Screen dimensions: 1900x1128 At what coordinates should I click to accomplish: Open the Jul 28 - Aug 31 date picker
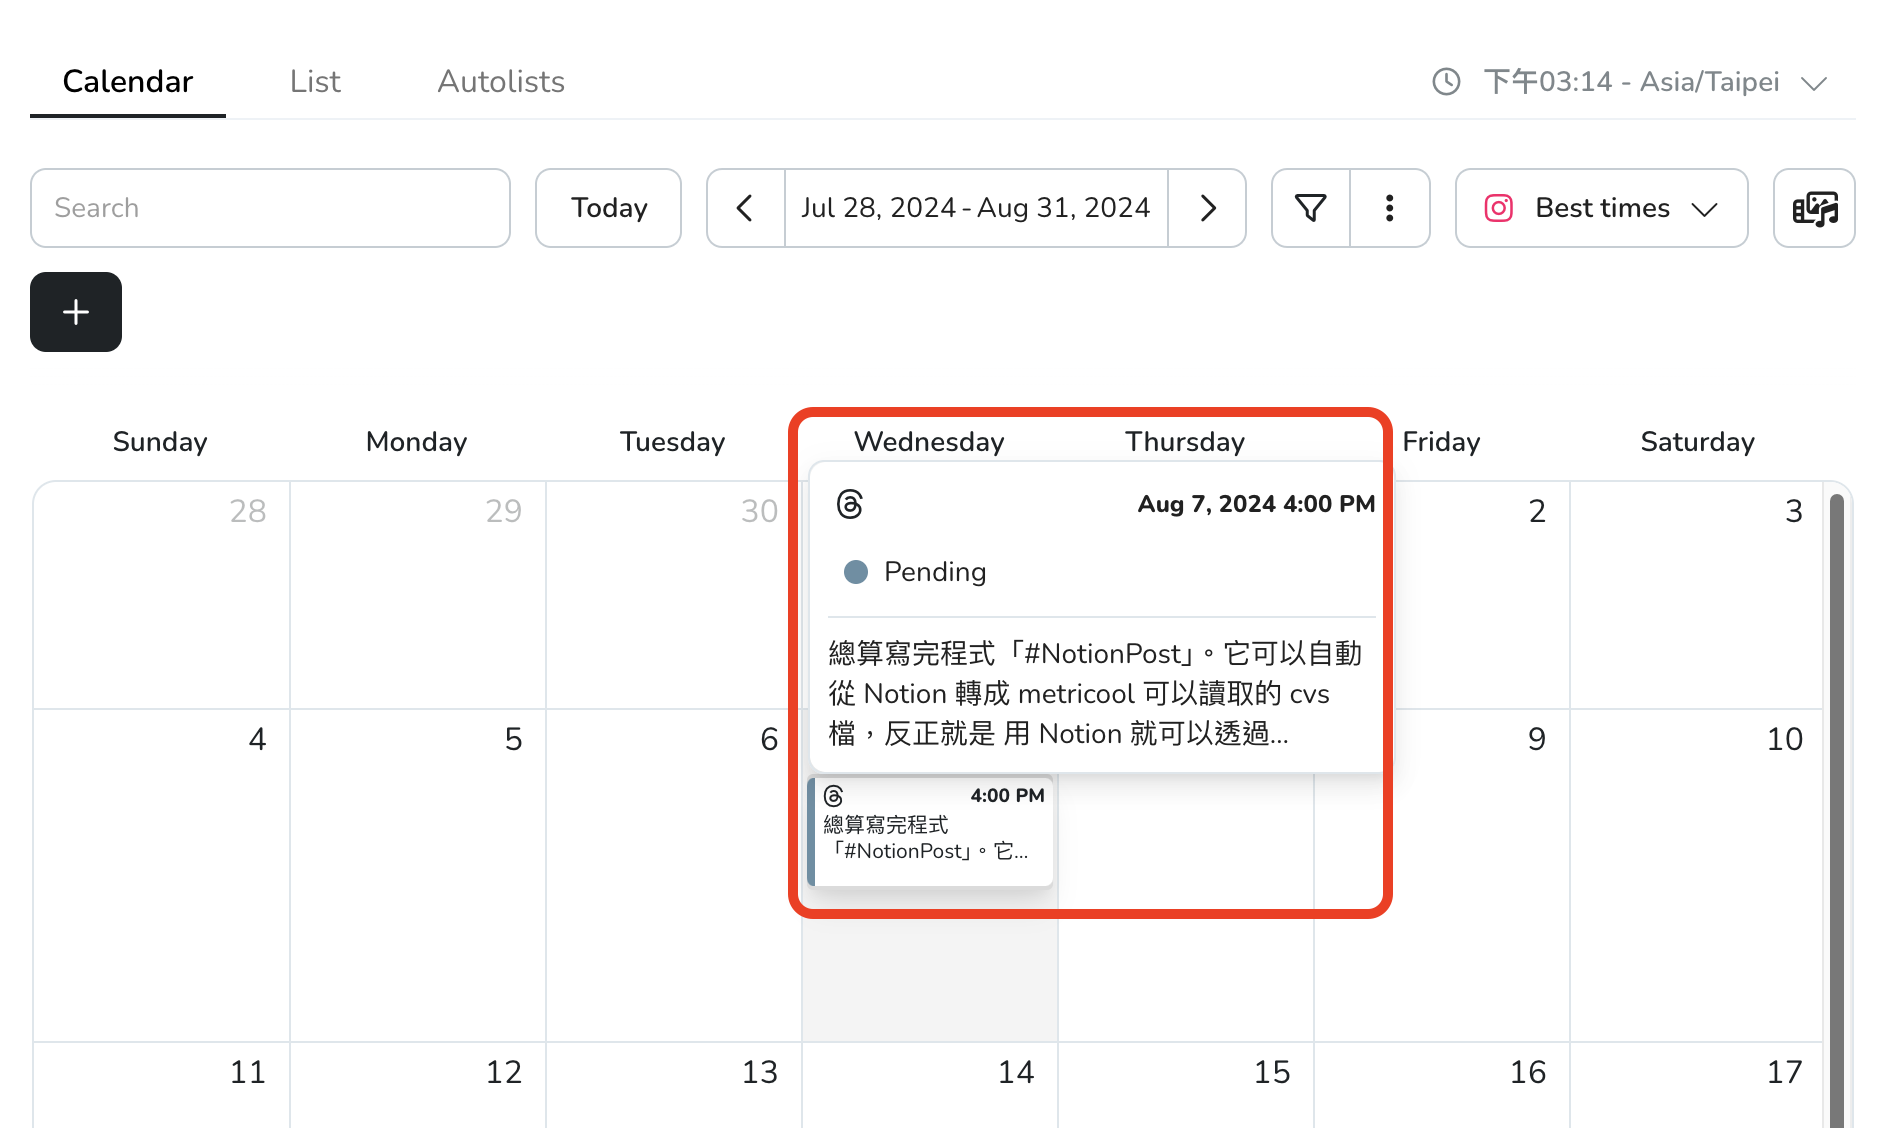(x=976, y=208)
